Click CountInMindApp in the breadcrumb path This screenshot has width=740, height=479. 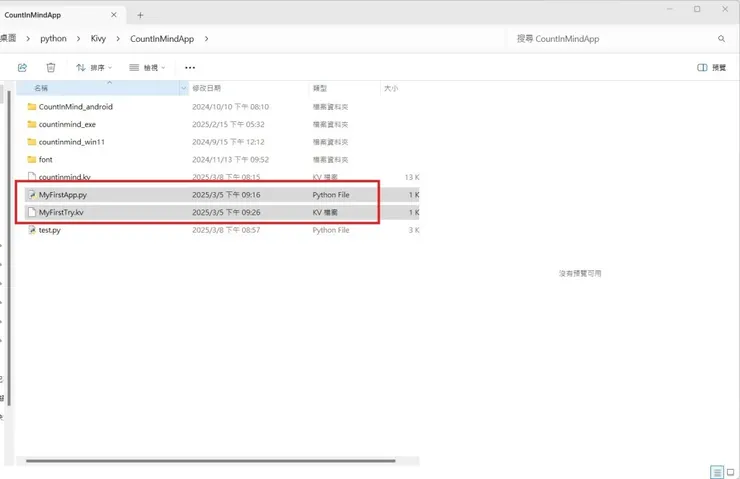pyautogui.click(x=162, y=39)
